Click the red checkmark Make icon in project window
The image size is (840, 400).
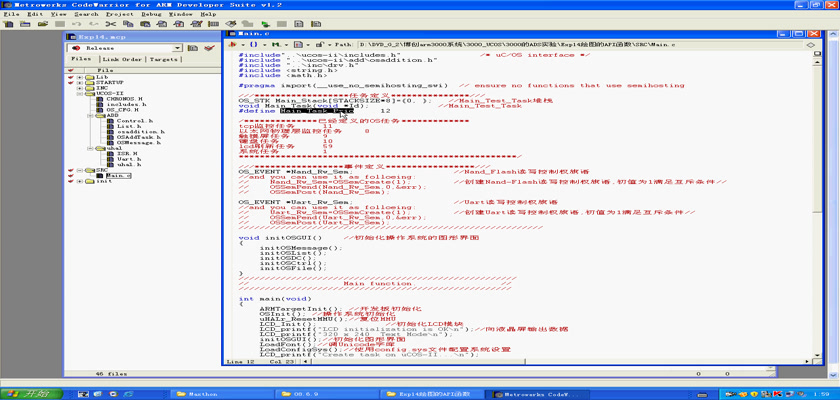[209, 48]
